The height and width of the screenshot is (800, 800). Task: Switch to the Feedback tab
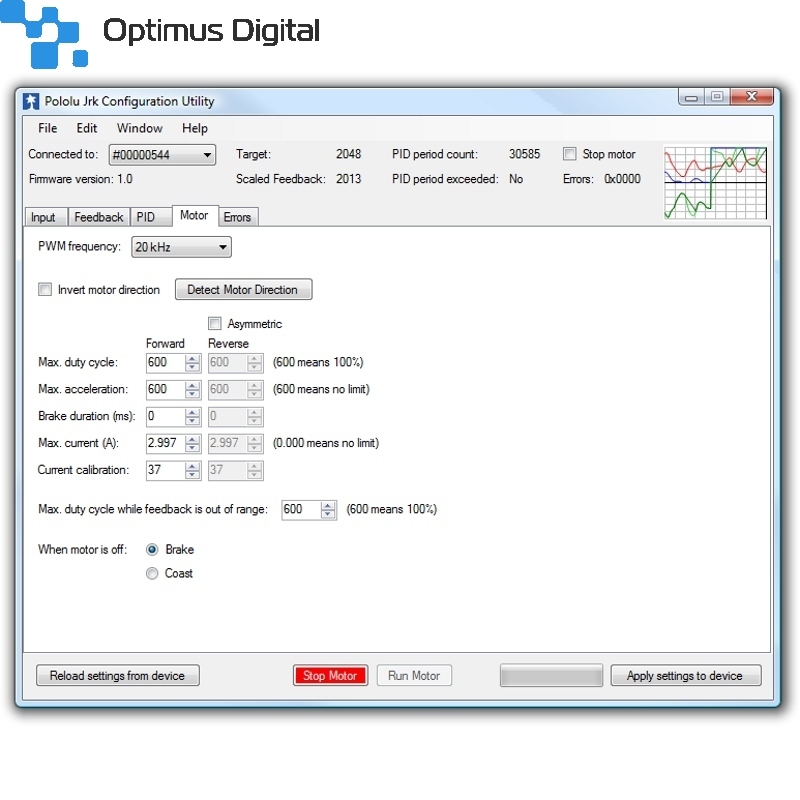tap(99, 217)
